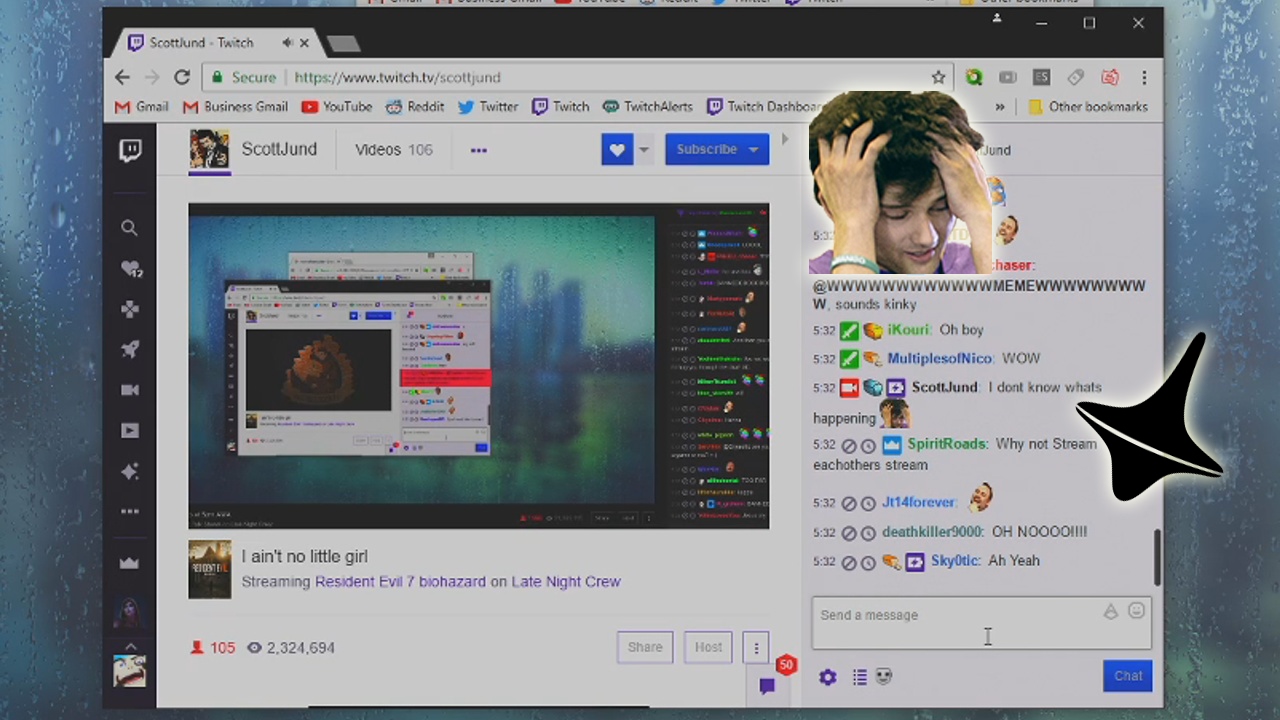1280x720 pixels.
Task: Open the videos play icon in sidebar
Action: click(x=130, y=431)
